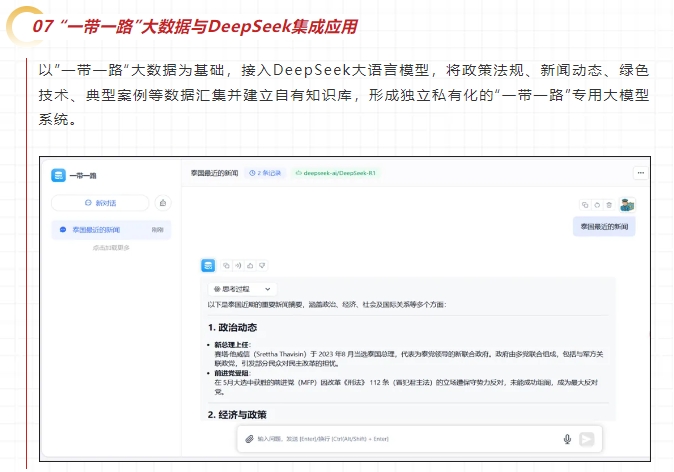Click the assistant's blue avatar icon

coord(208,265)
